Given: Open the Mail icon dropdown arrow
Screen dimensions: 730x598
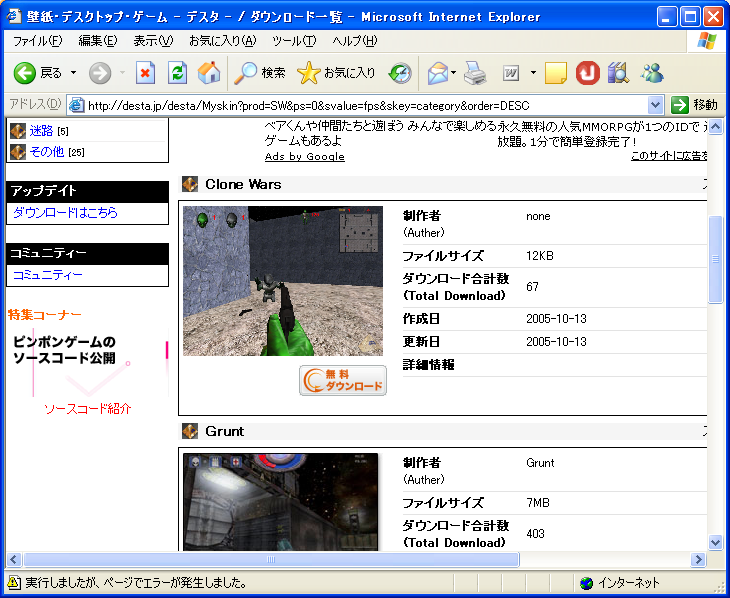Looking at the screenshot, I should (x=453, y=73).
